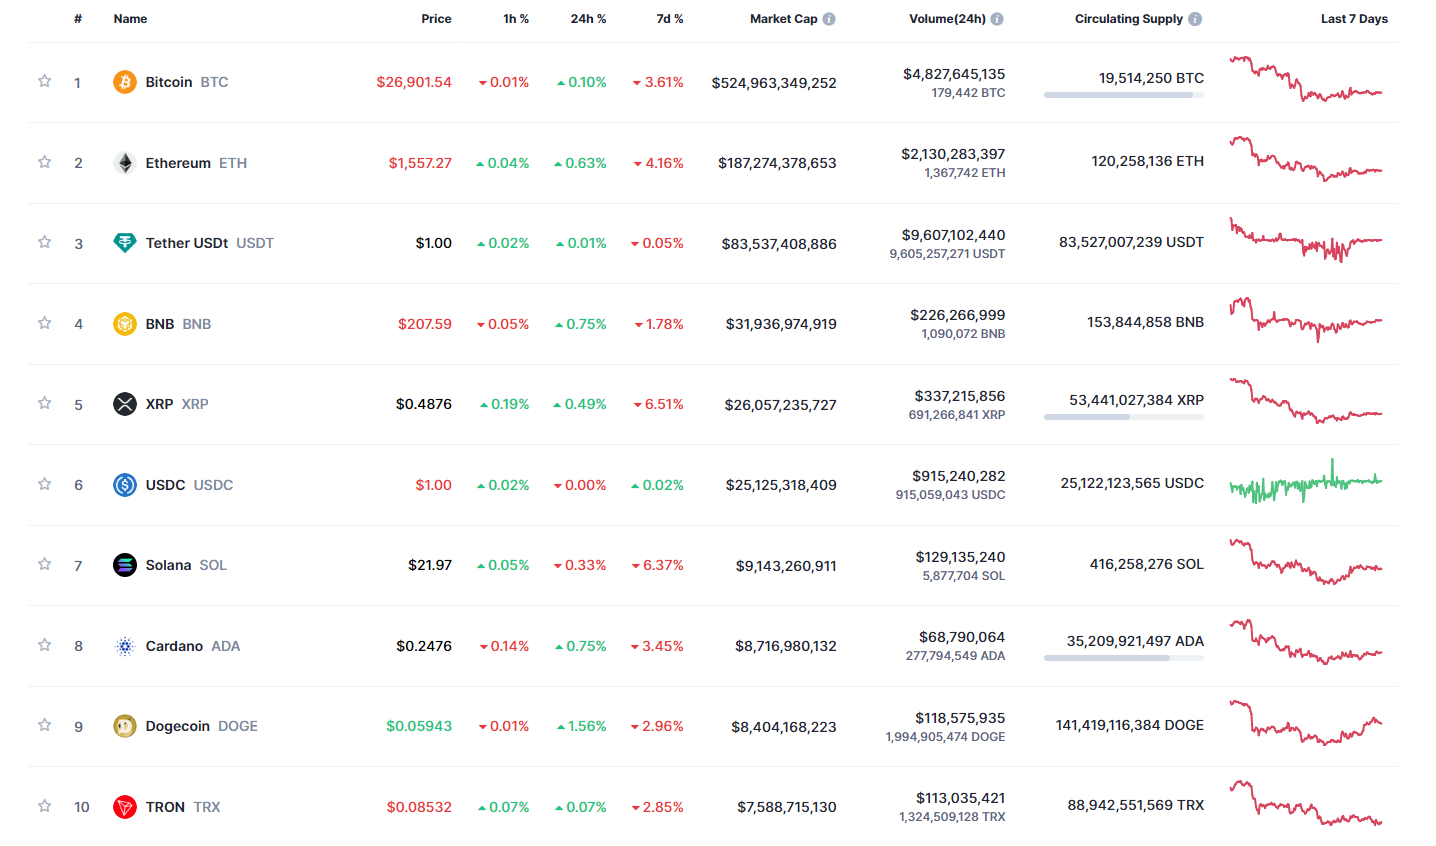
Task: Open Tether USDt's 7-day sparkline chart
Action: click(x=1306, y=240)
